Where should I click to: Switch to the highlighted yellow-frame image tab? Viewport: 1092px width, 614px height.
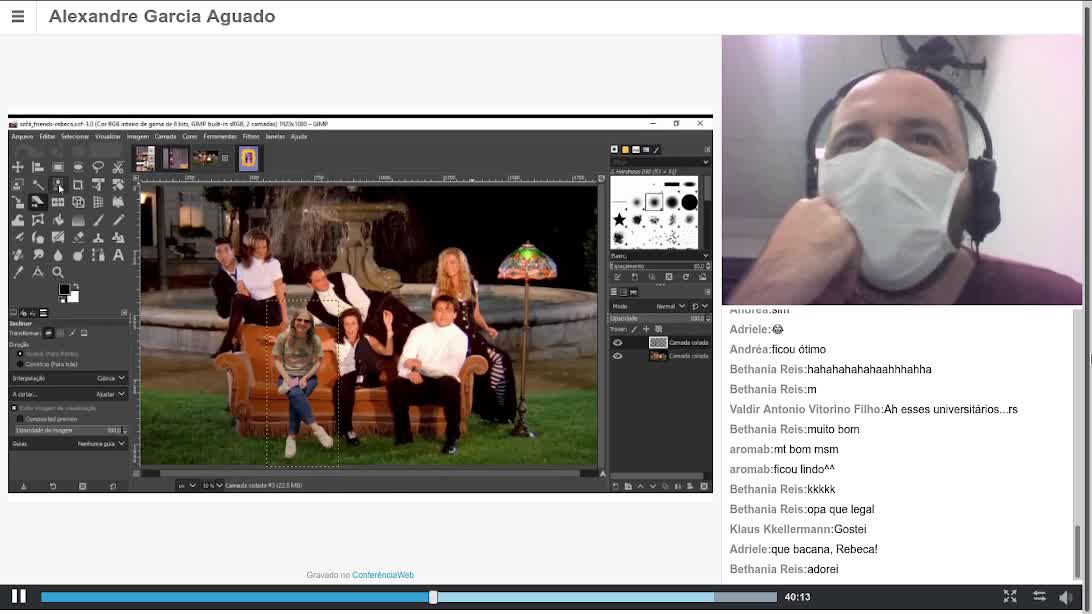[x=249, y=159]
